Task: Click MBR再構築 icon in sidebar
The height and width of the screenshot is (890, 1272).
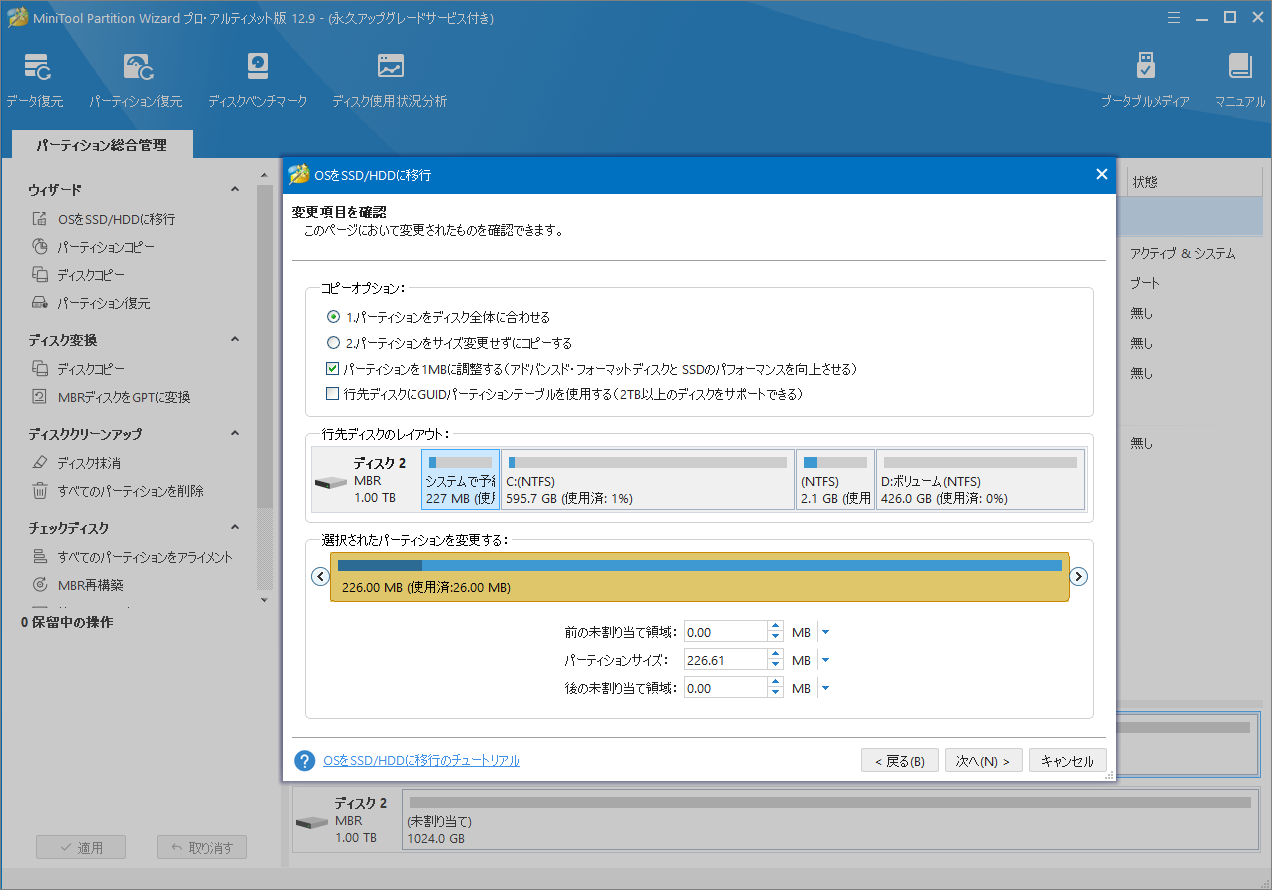Action: (40, 585)
